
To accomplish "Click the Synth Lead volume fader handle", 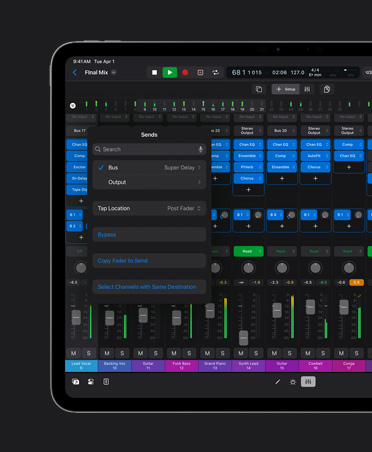I will (x=244, y=338).
